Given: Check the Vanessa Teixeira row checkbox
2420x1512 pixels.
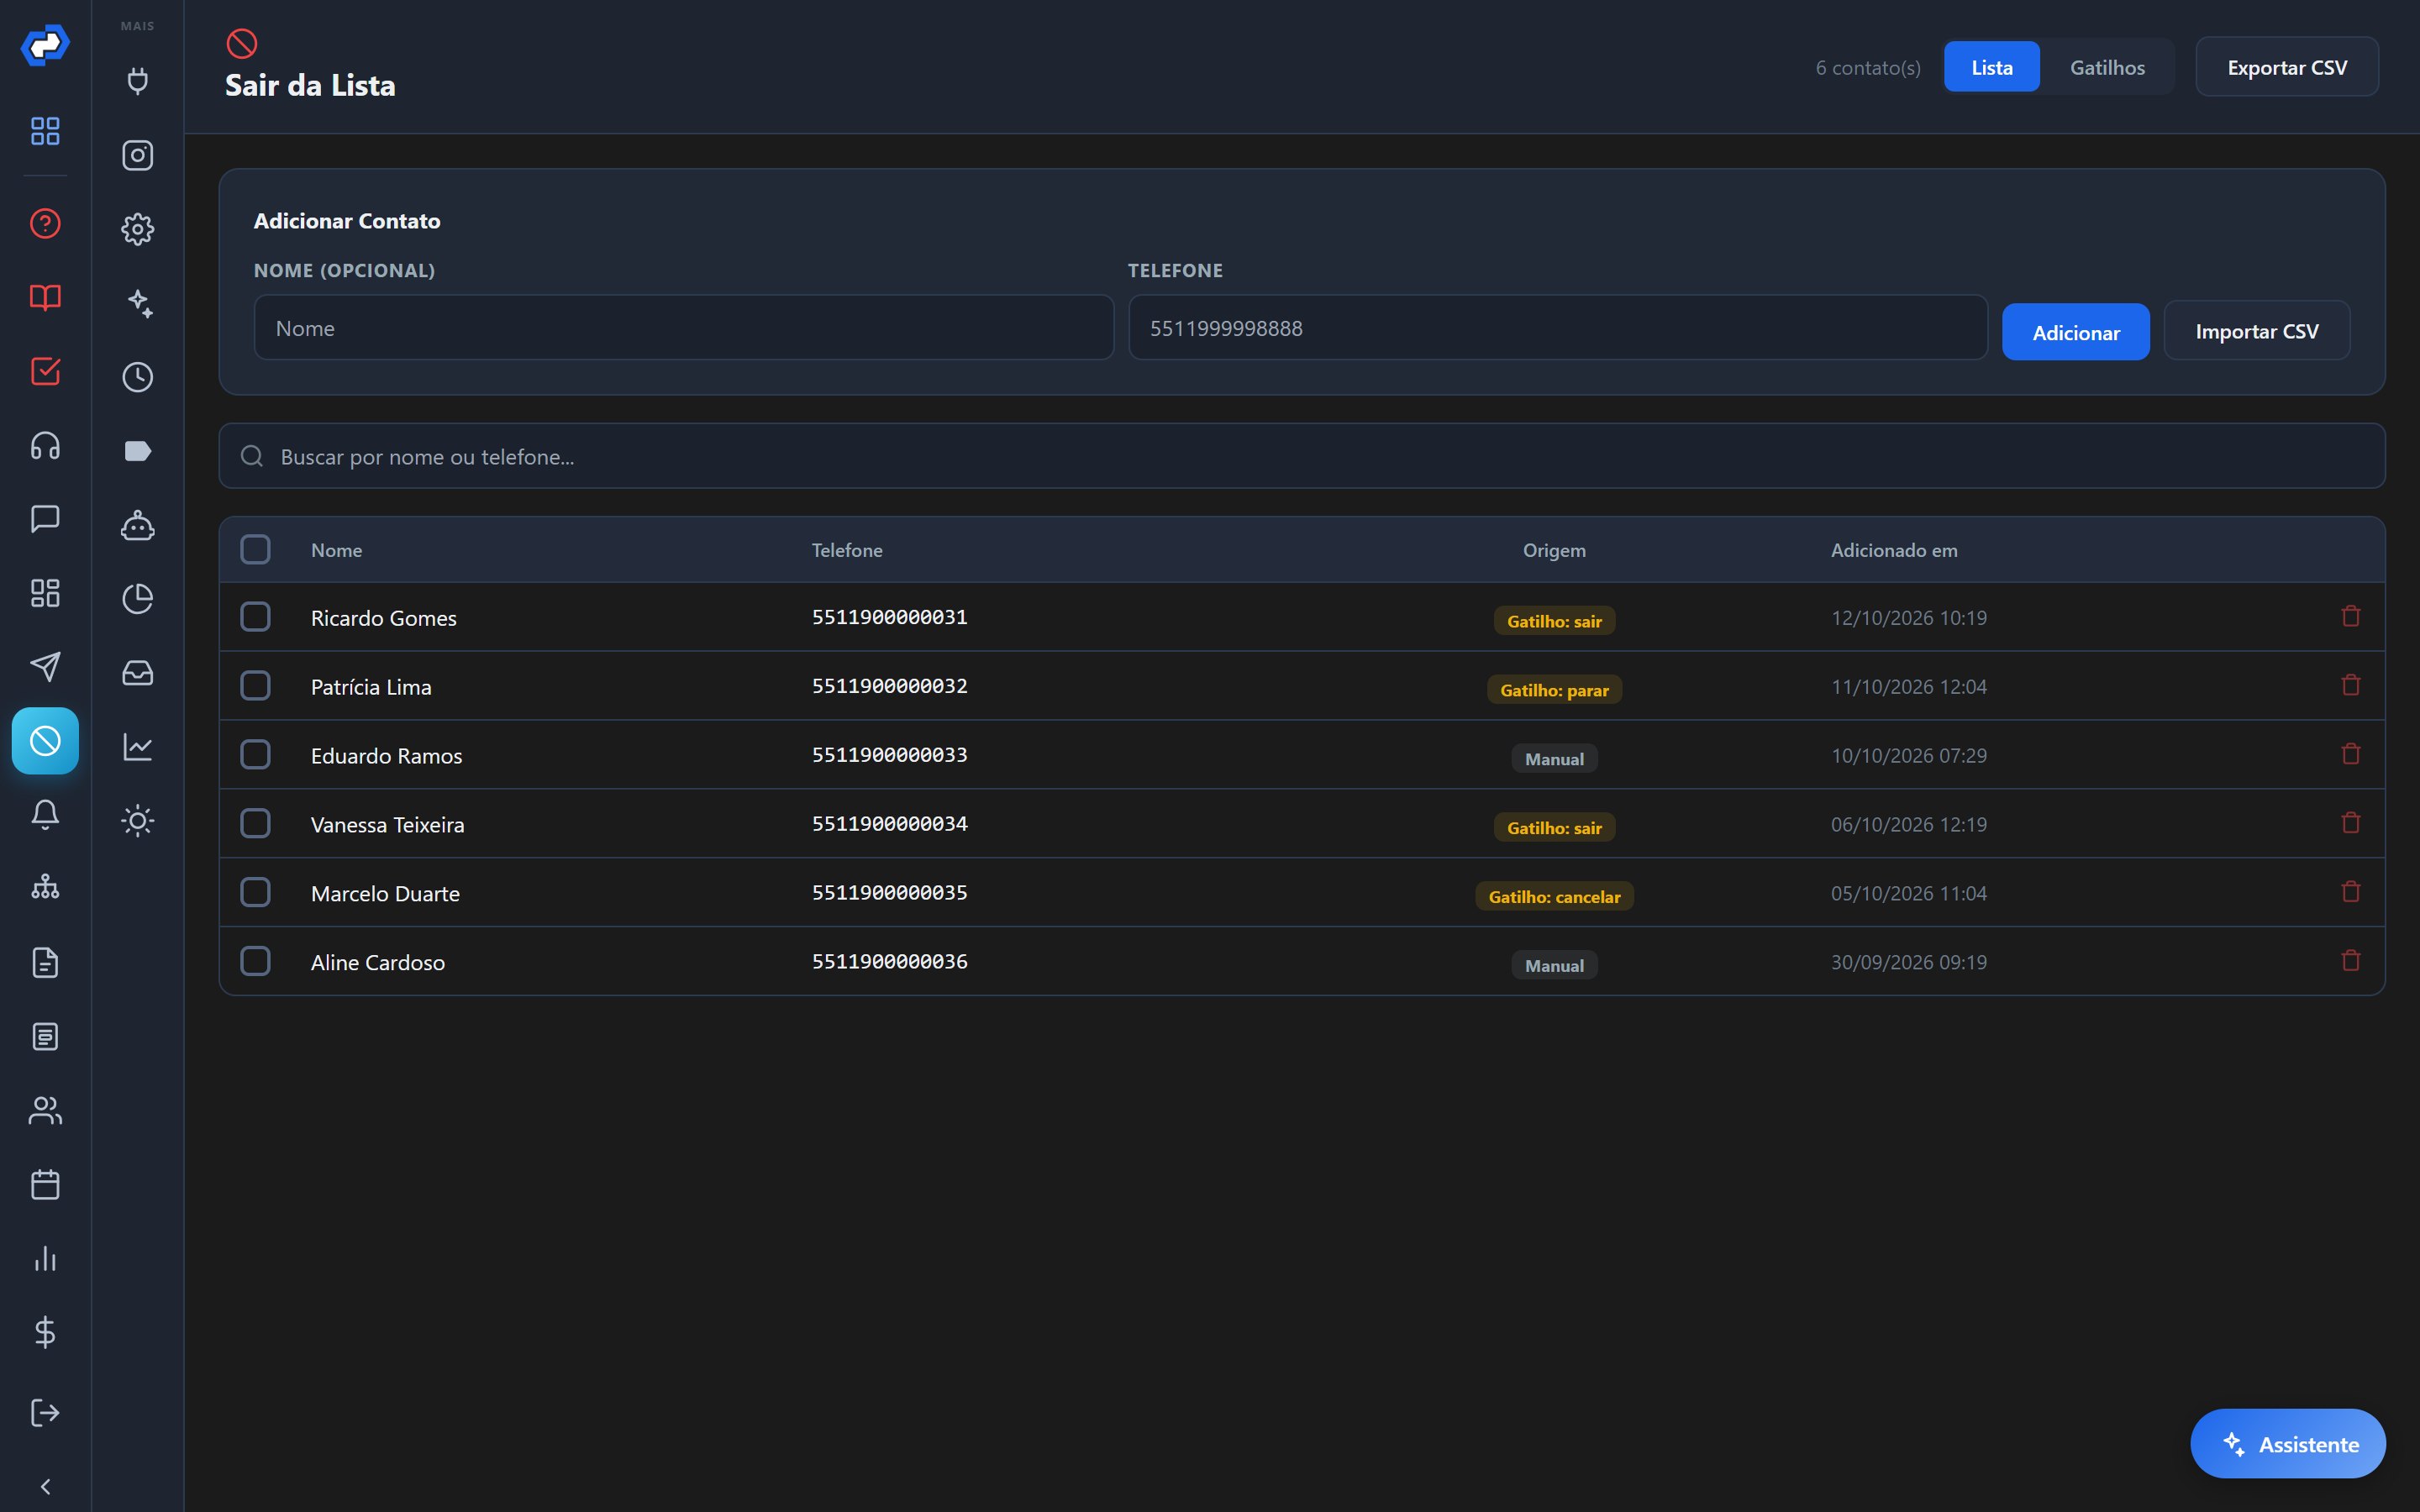Looking at the screenshot, I should coord(255,824).
